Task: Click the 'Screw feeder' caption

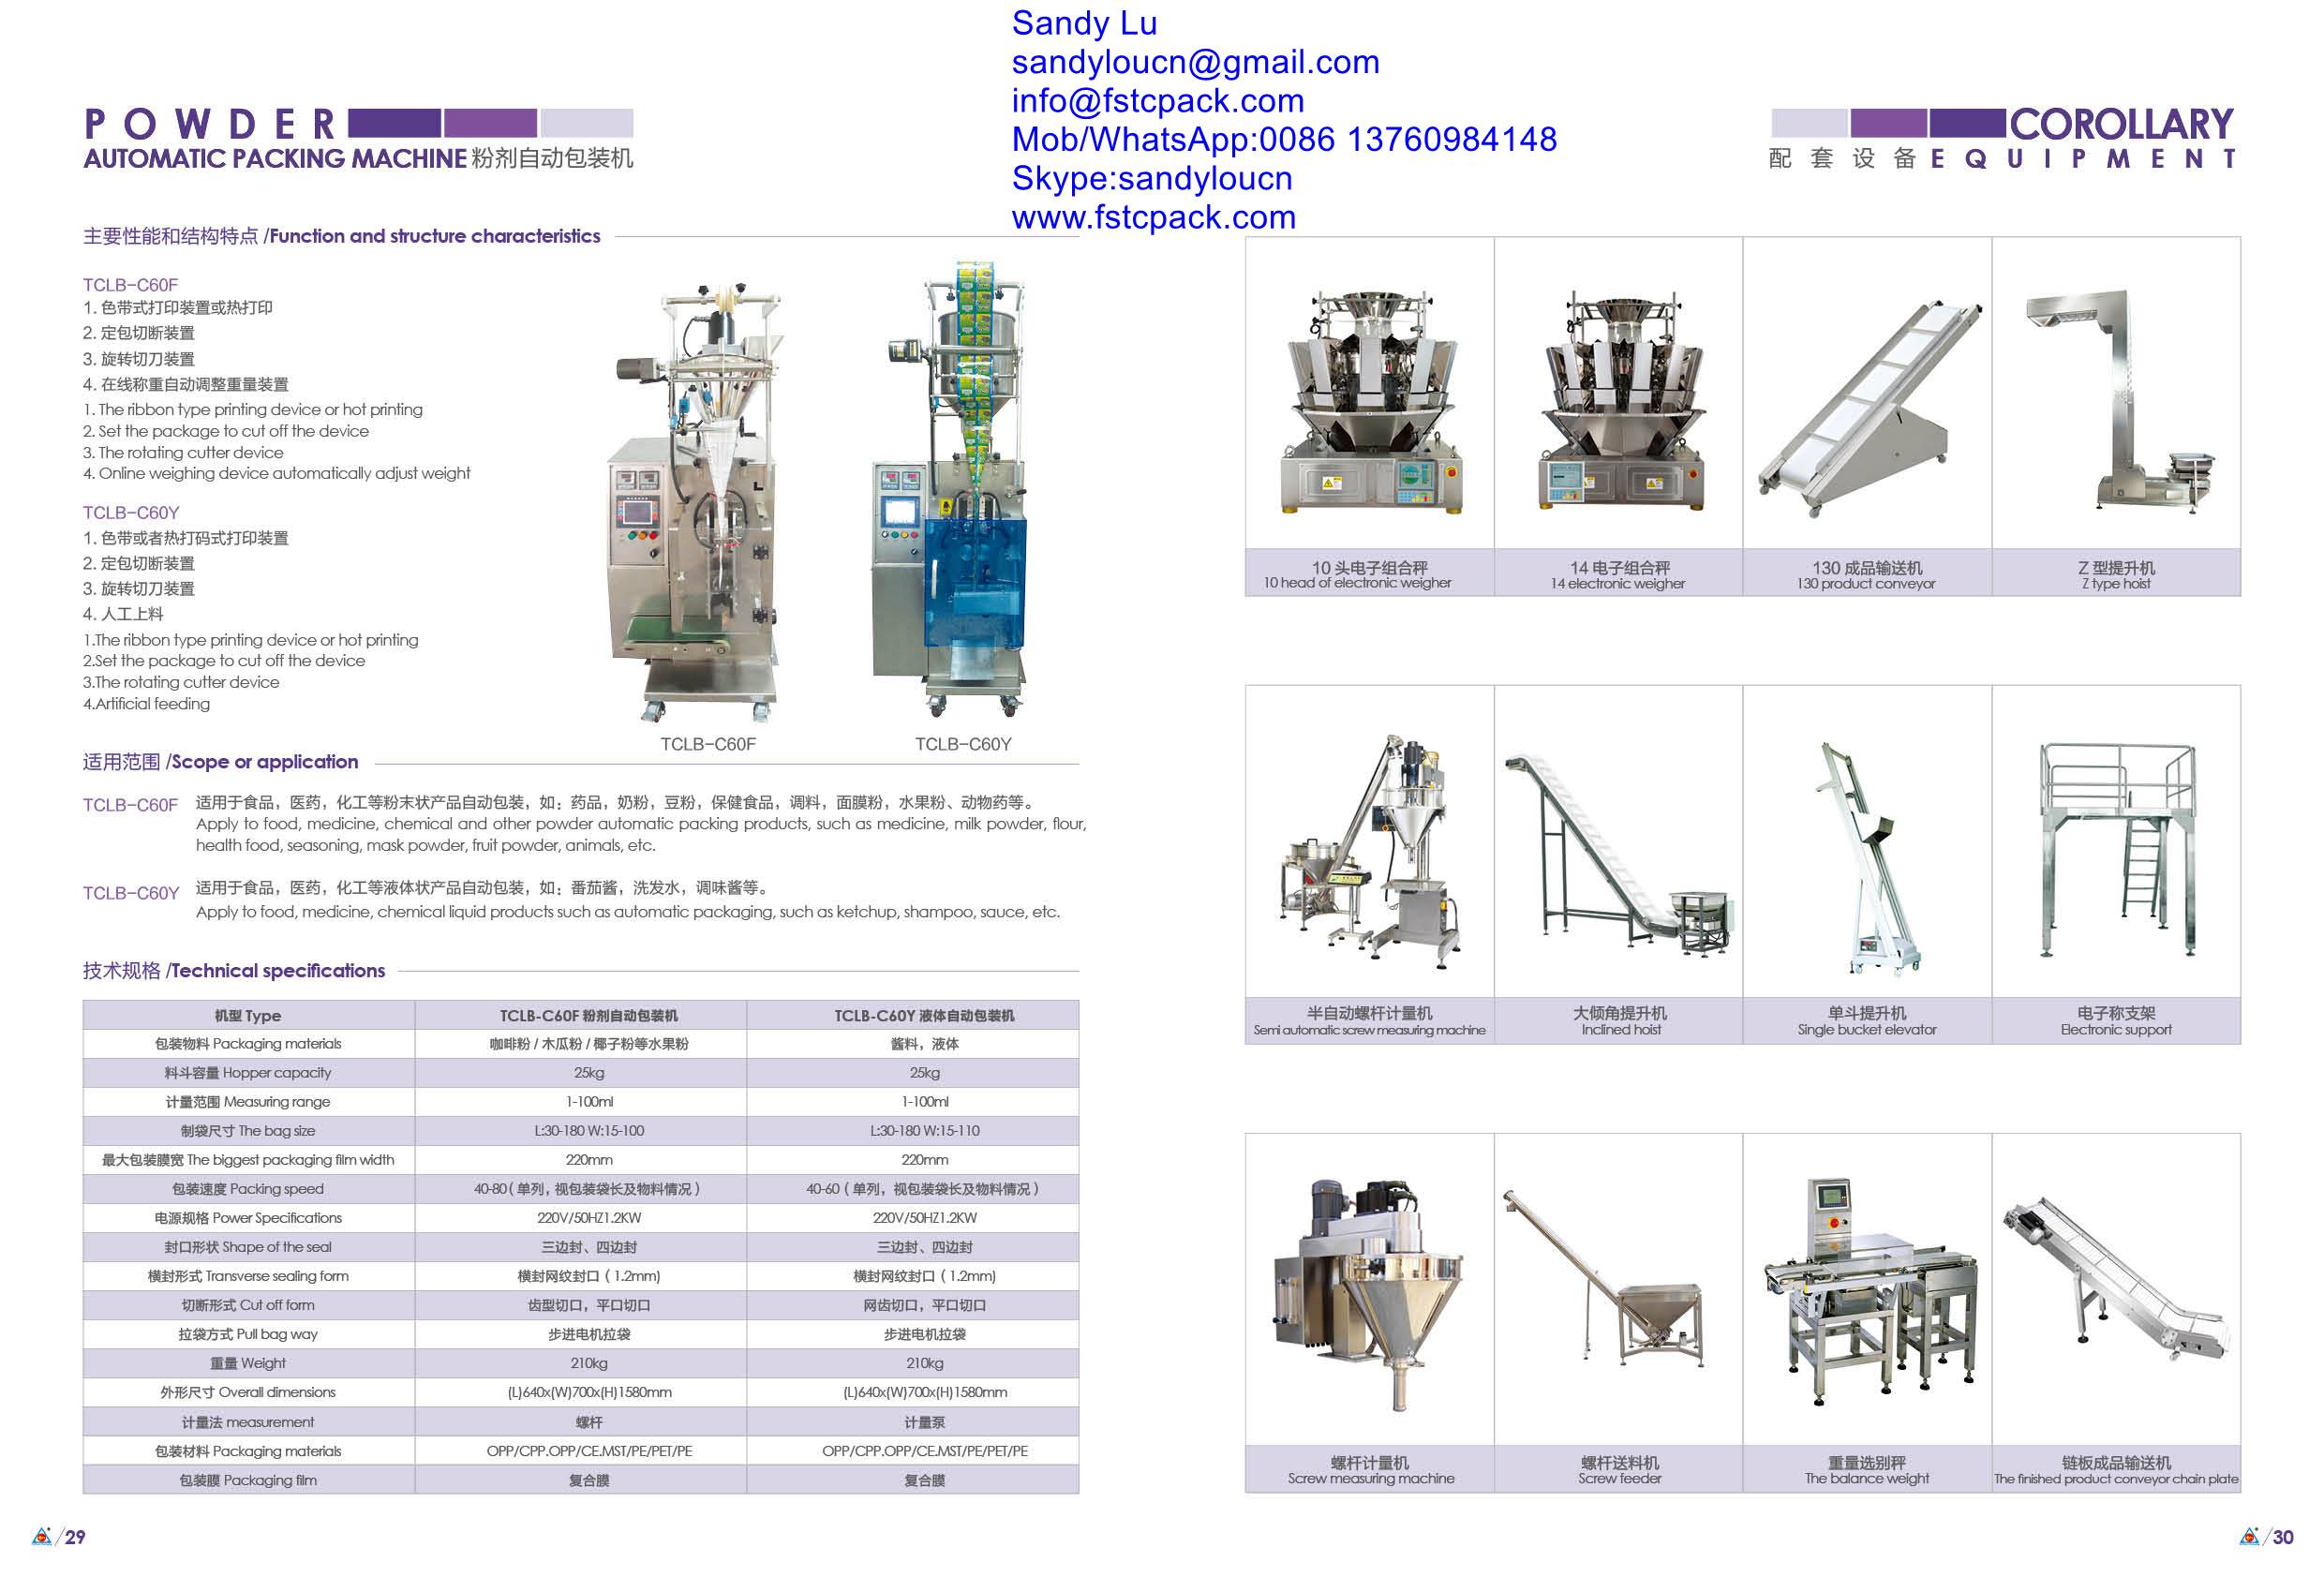Action: (1620, 1479)
